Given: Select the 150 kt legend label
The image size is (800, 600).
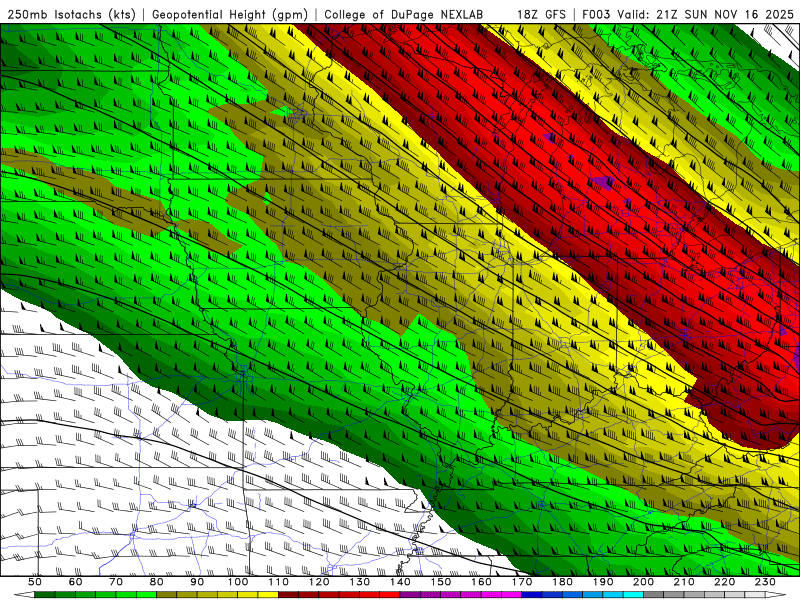Looking at the screenshot, I should 441,582.
